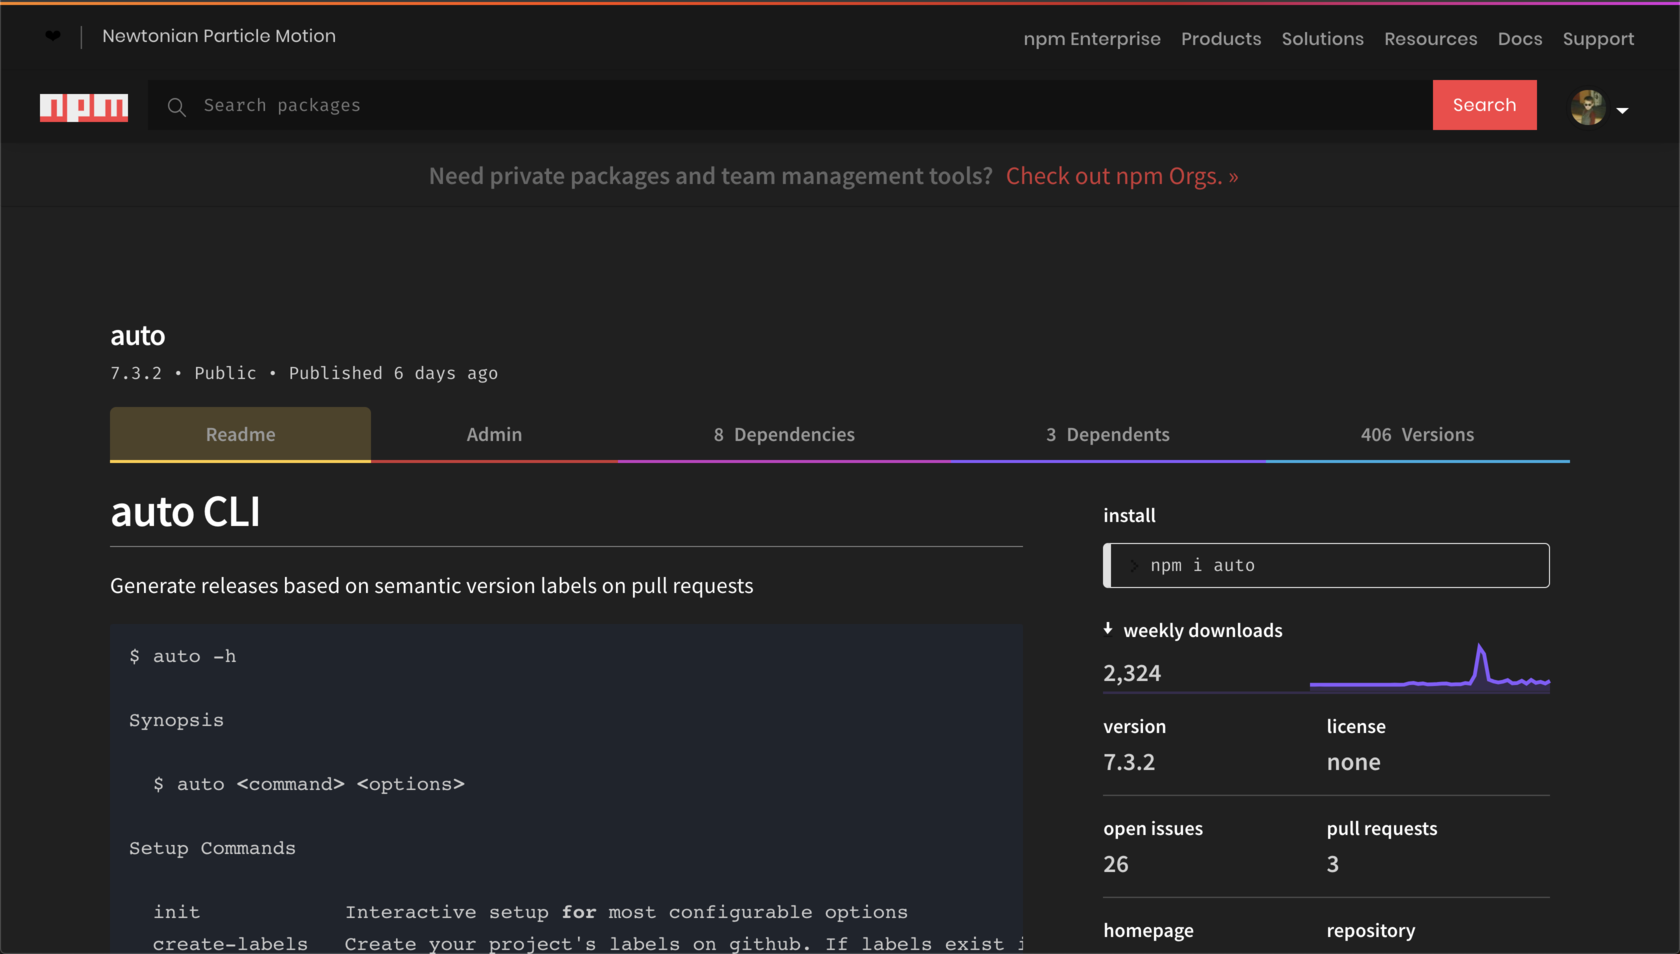Click the license value none
The width and height of the screenshot is (1680, 954).
1353,762
